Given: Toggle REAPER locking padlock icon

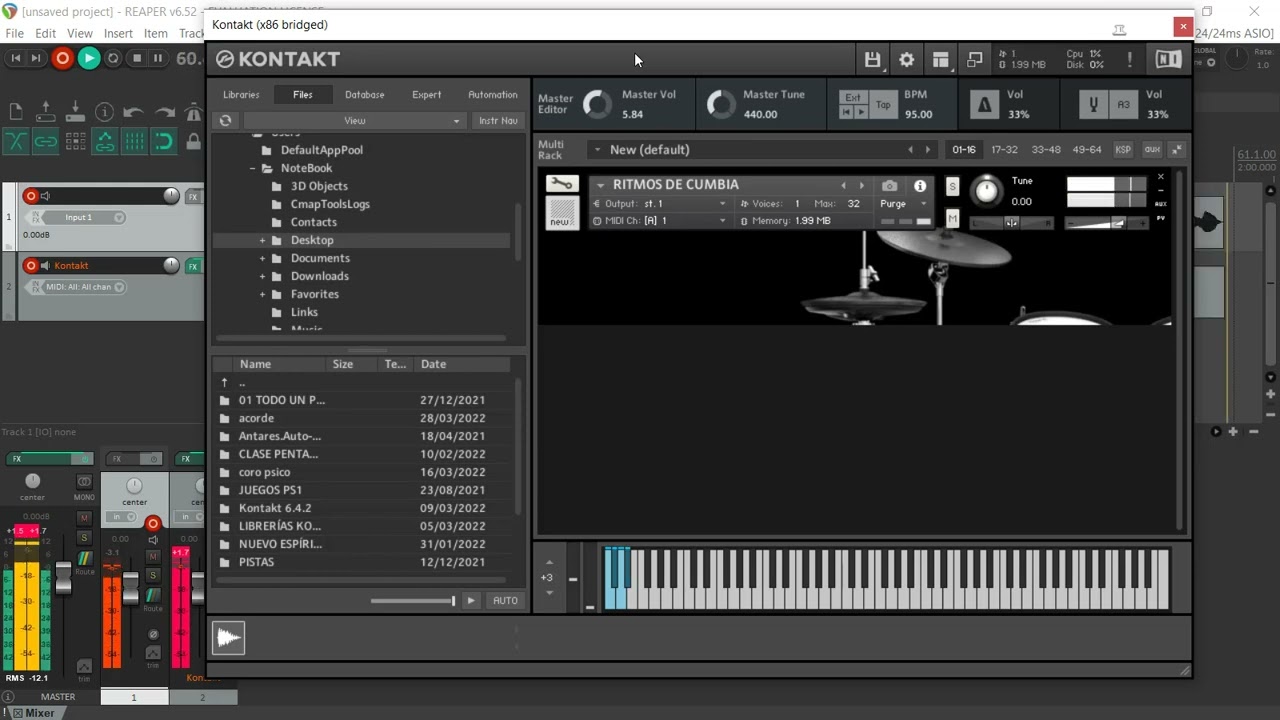Looking at the screenshot, I should click(x=192, y=142).
